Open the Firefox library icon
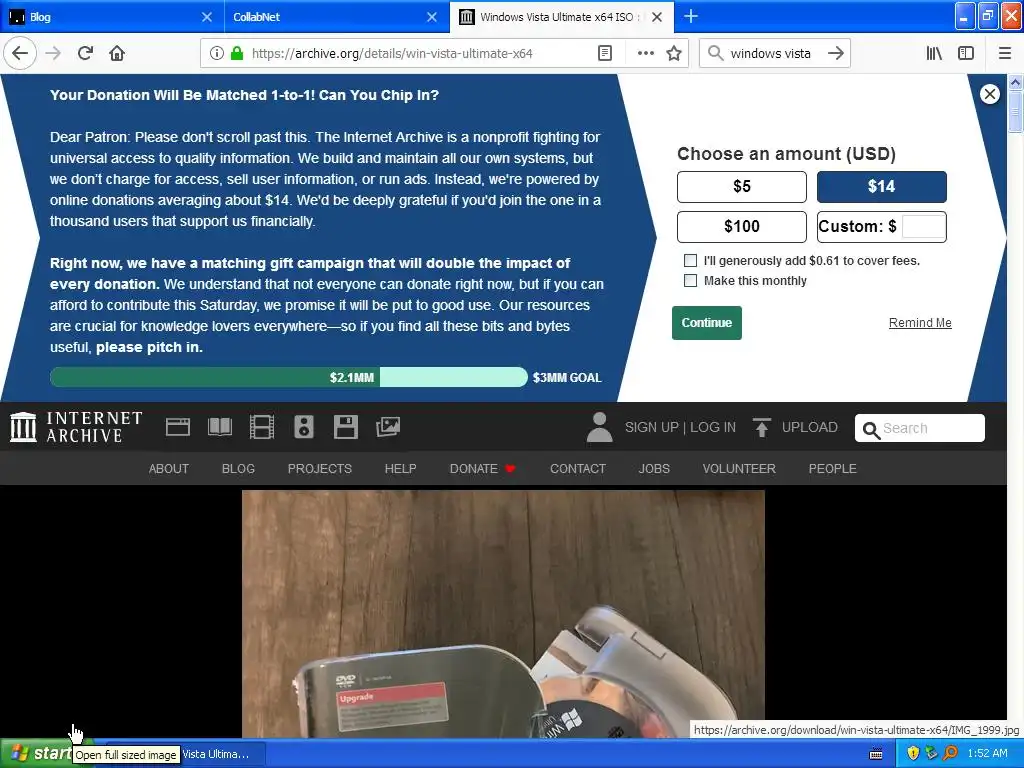Screen dimensions: 1024x768 point(934,53)
